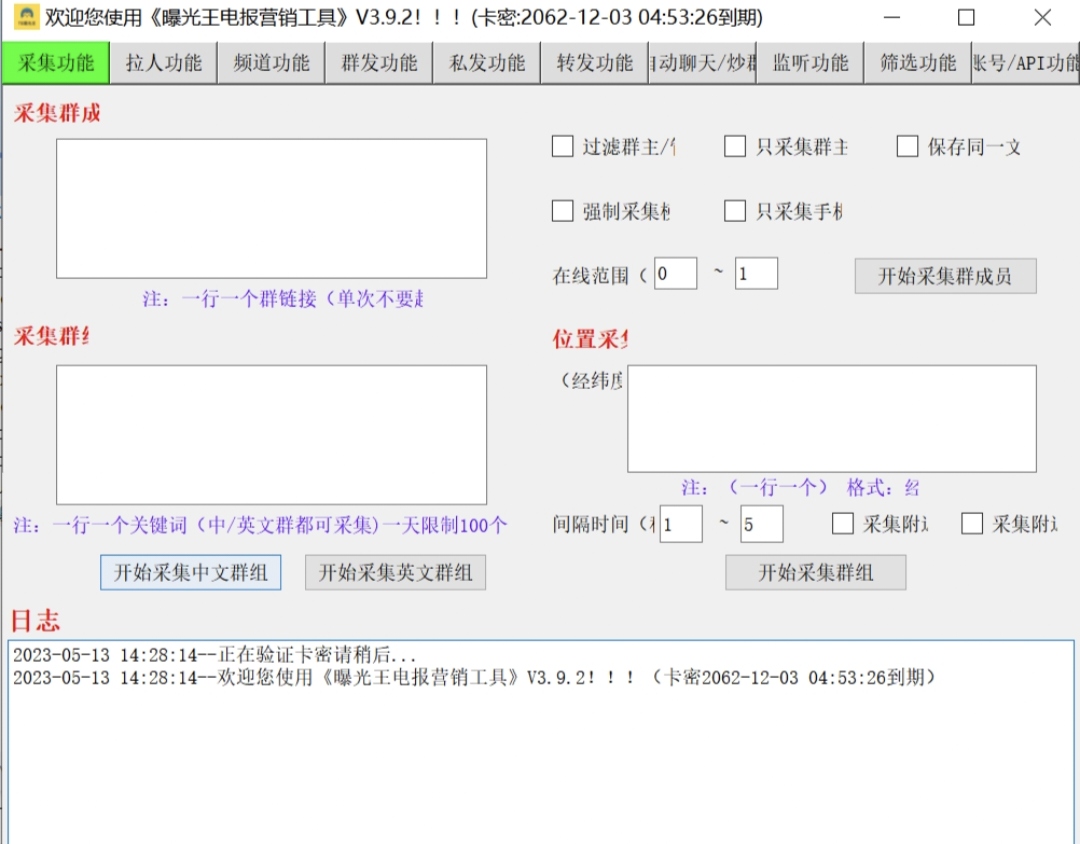Switch to the 监听功能 tab
1080x844 pixels.
(x=809, y=61)
